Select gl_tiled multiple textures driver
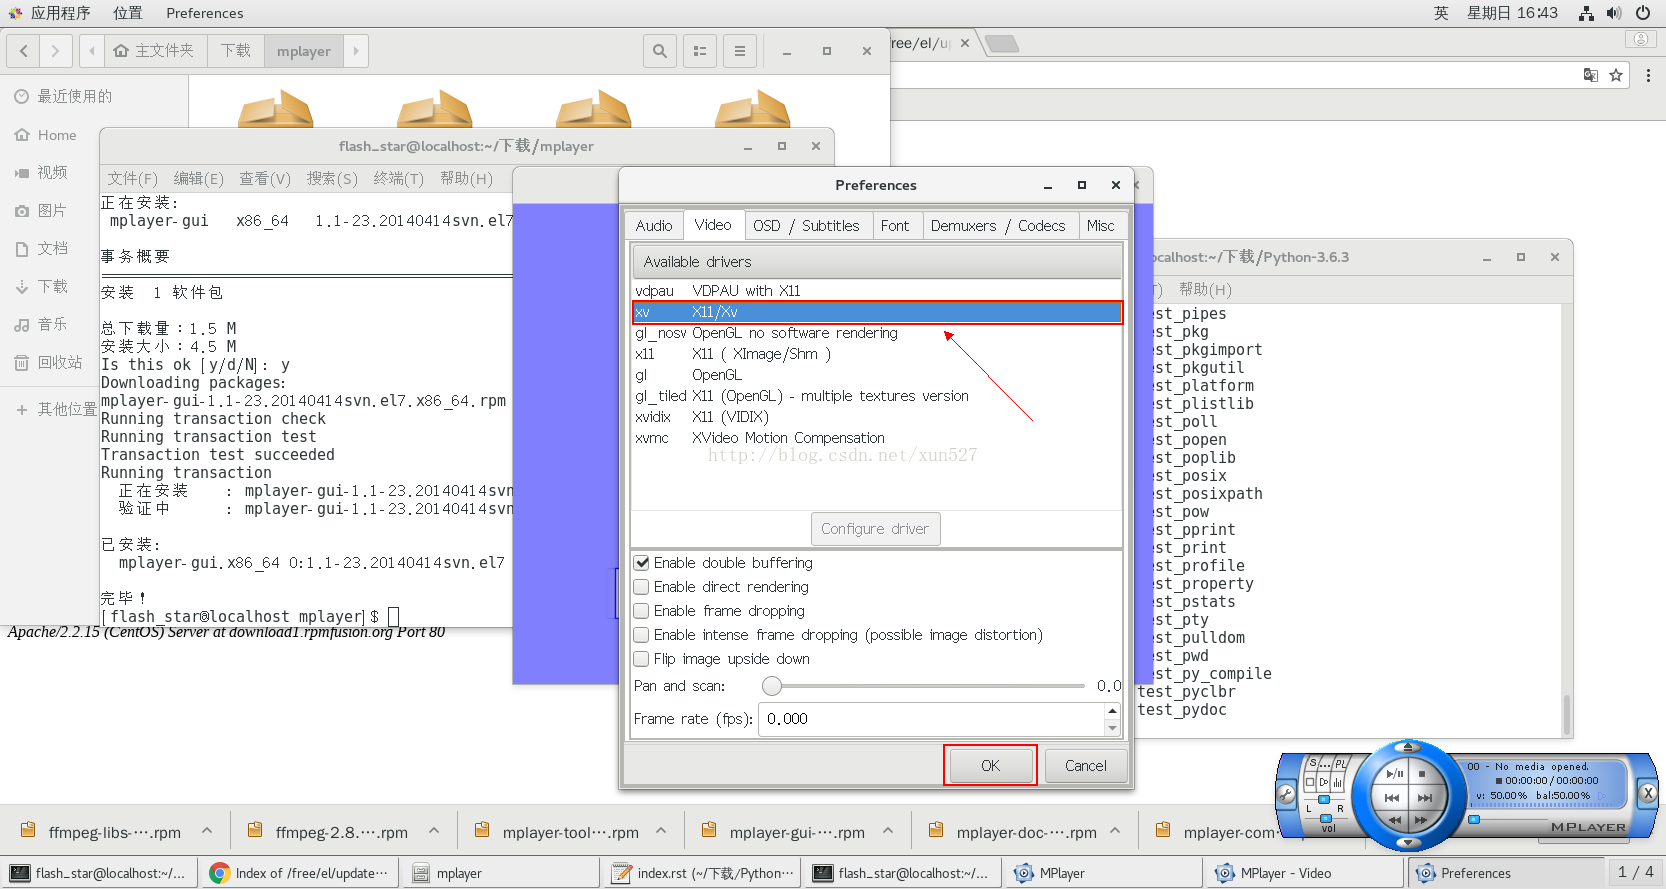Viewport: 1666px width, 889px height. [877, 396]
